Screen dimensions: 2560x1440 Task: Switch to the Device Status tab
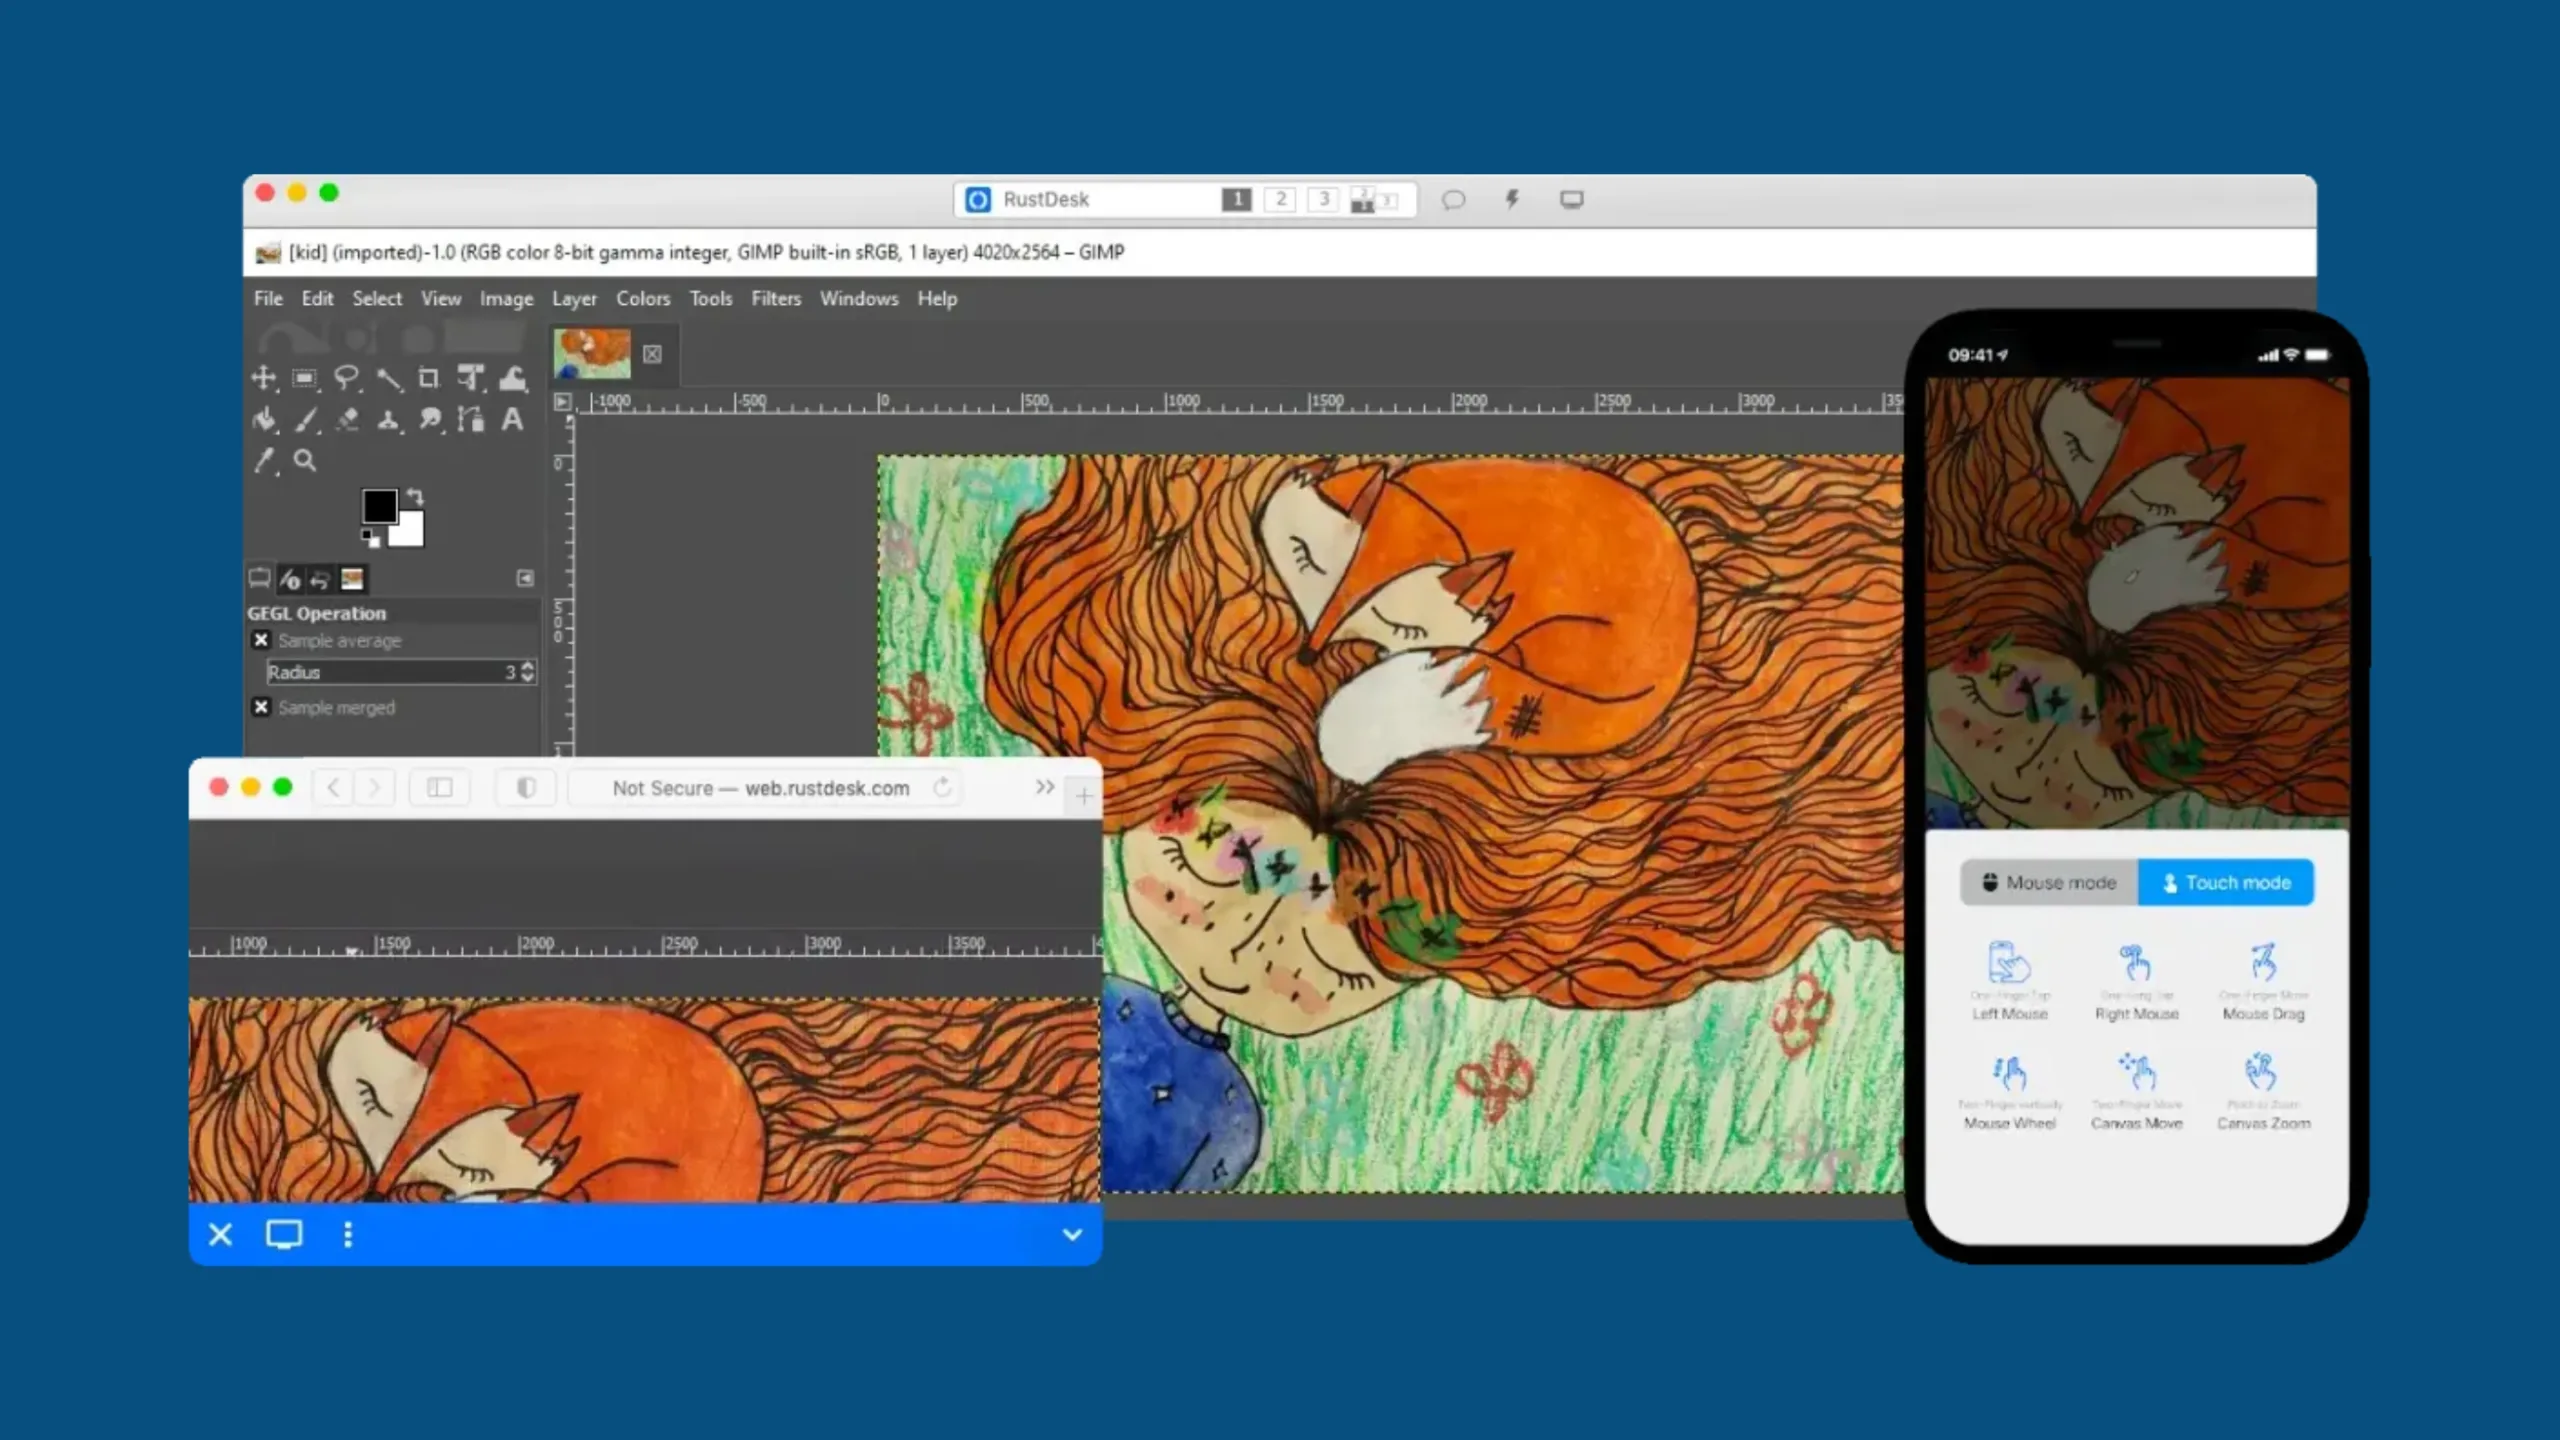pyautogui.click(x=290, y=579)
